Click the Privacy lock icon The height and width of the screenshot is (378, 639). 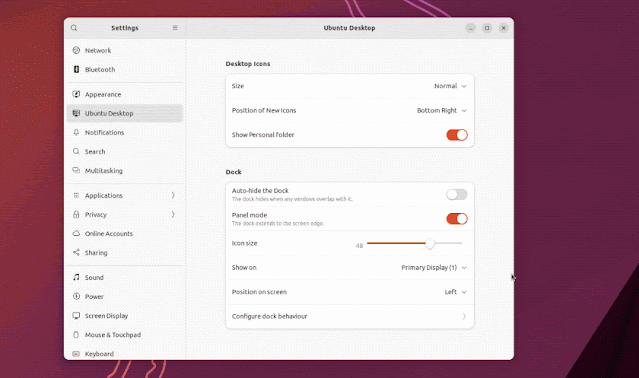point(76,214)
